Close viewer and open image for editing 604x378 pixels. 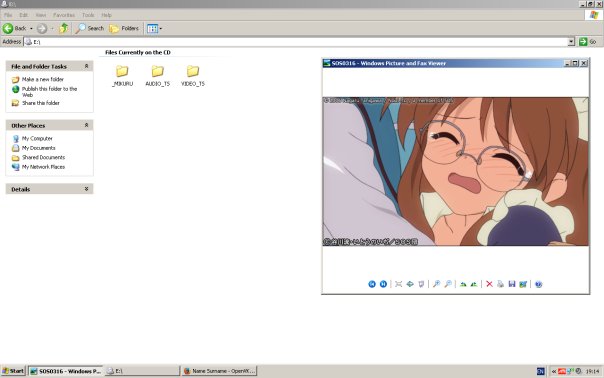click(x=523, y=284)
